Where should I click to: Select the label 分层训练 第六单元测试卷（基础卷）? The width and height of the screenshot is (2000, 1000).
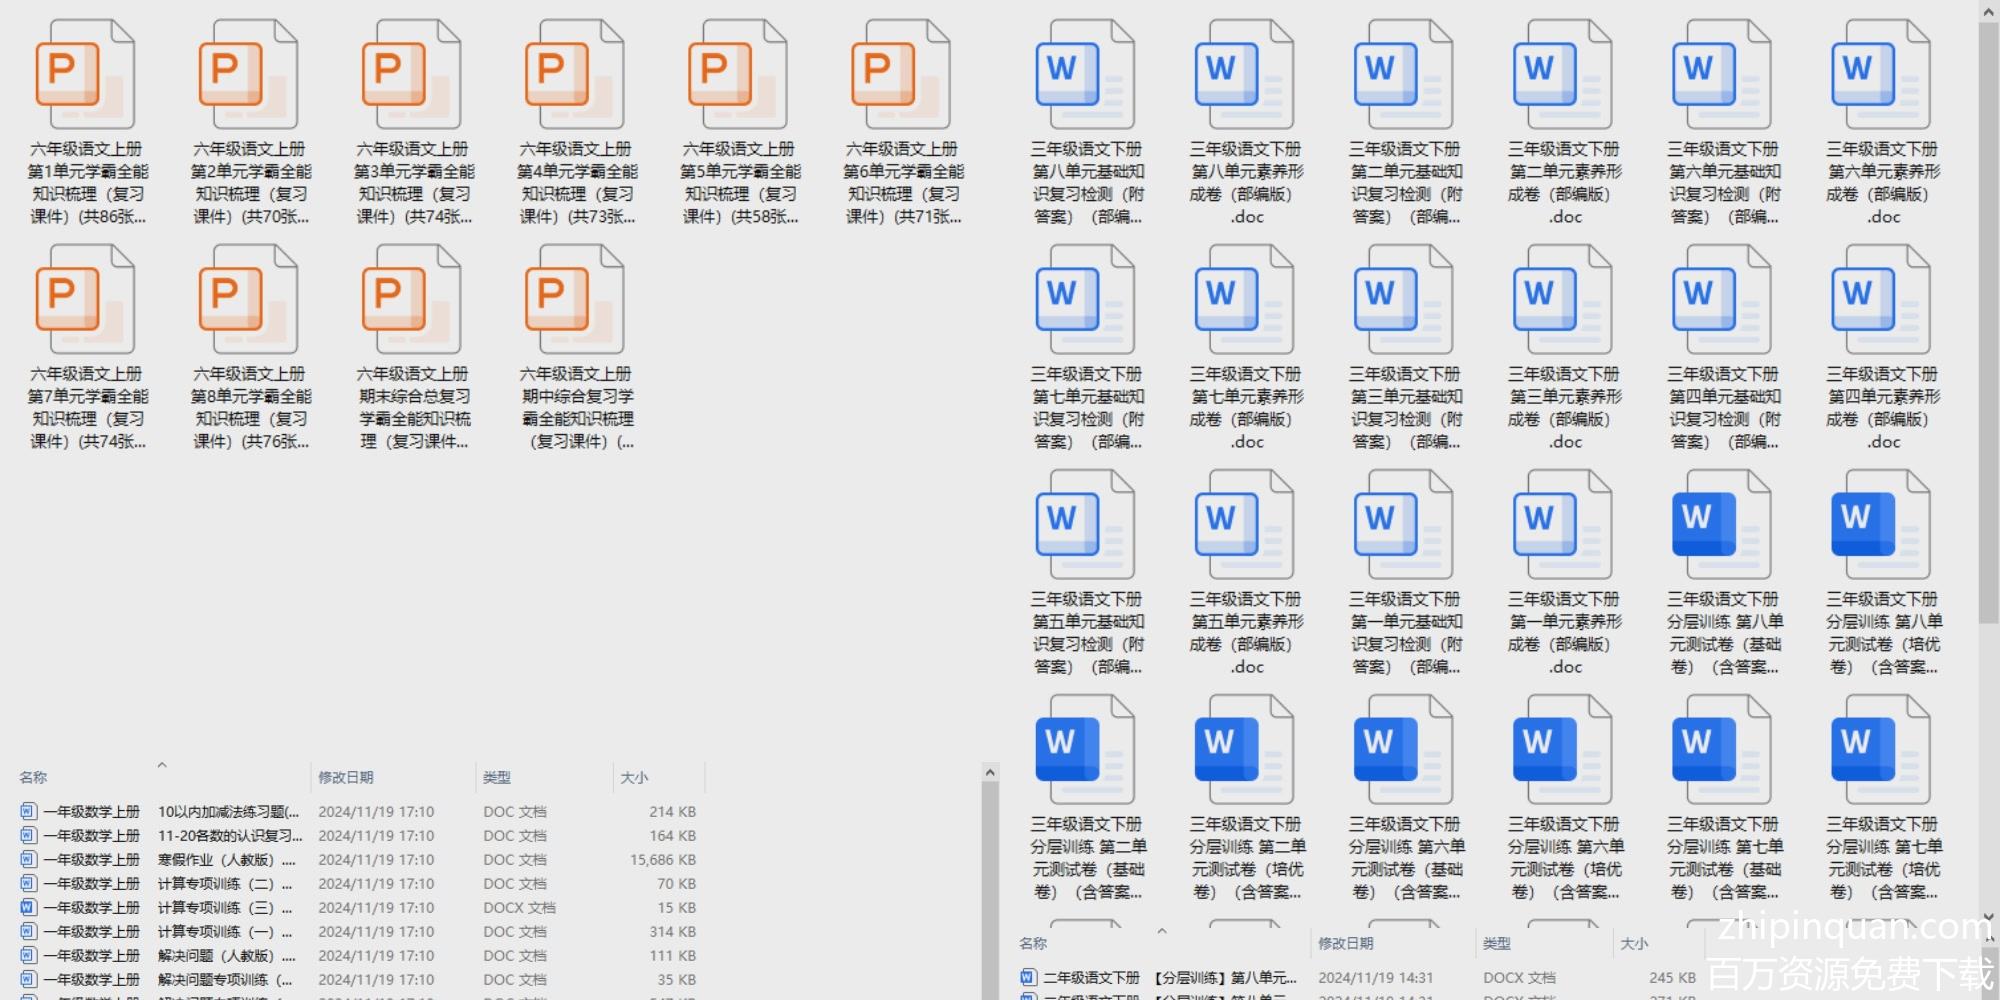click(x=1405, y=858)
